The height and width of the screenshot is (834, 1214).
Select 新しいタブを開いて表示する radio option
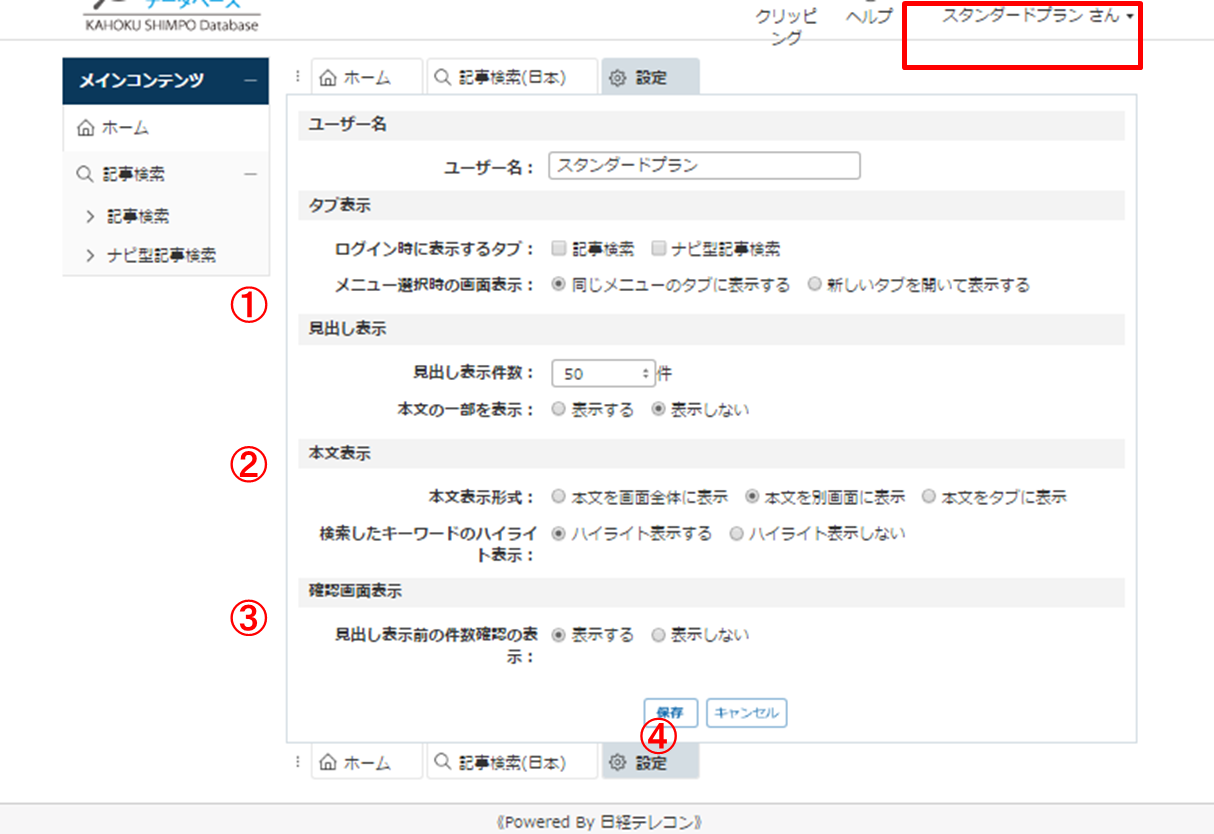[814, 285]
